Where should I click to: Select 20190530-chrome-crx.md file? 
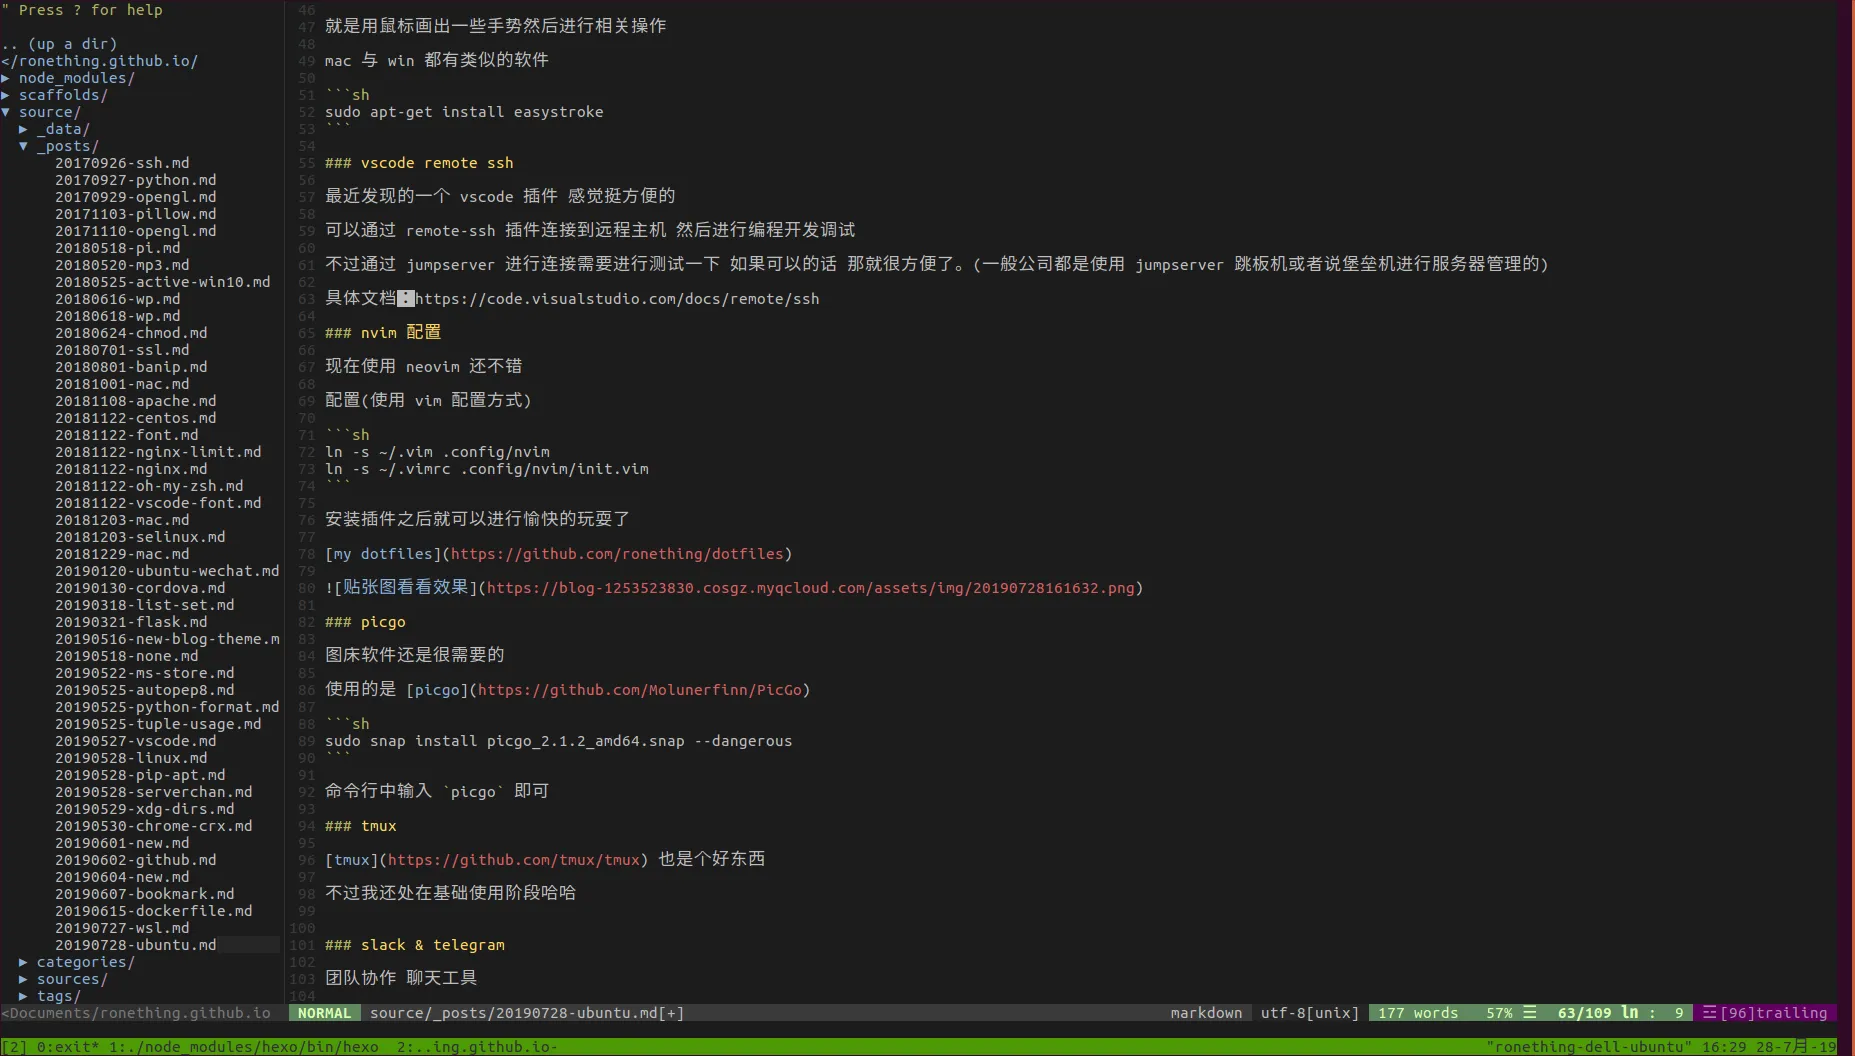click(153, 826)
